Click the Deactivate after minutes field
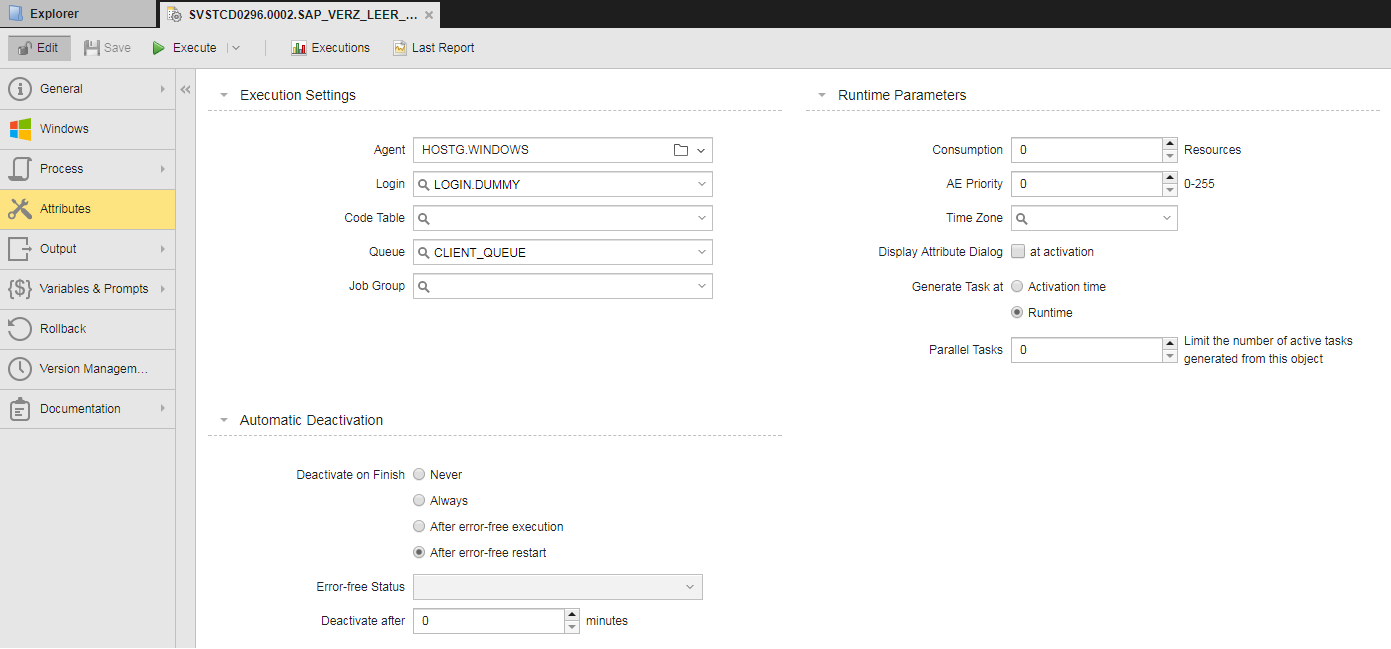1391x649 pixels. 489,621
